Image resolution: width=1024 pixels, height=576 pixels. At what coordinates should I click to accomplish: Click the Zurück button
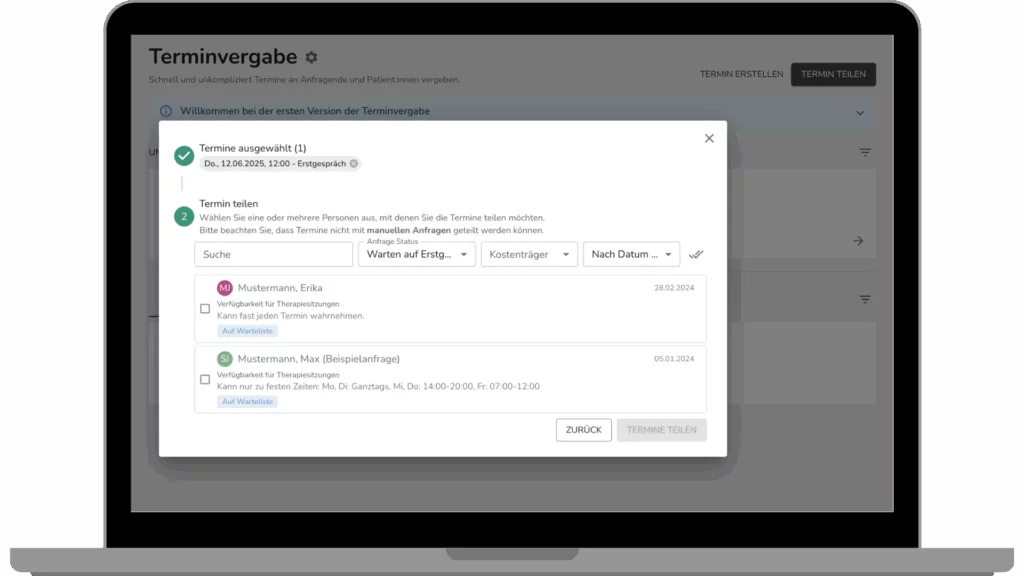583,430
